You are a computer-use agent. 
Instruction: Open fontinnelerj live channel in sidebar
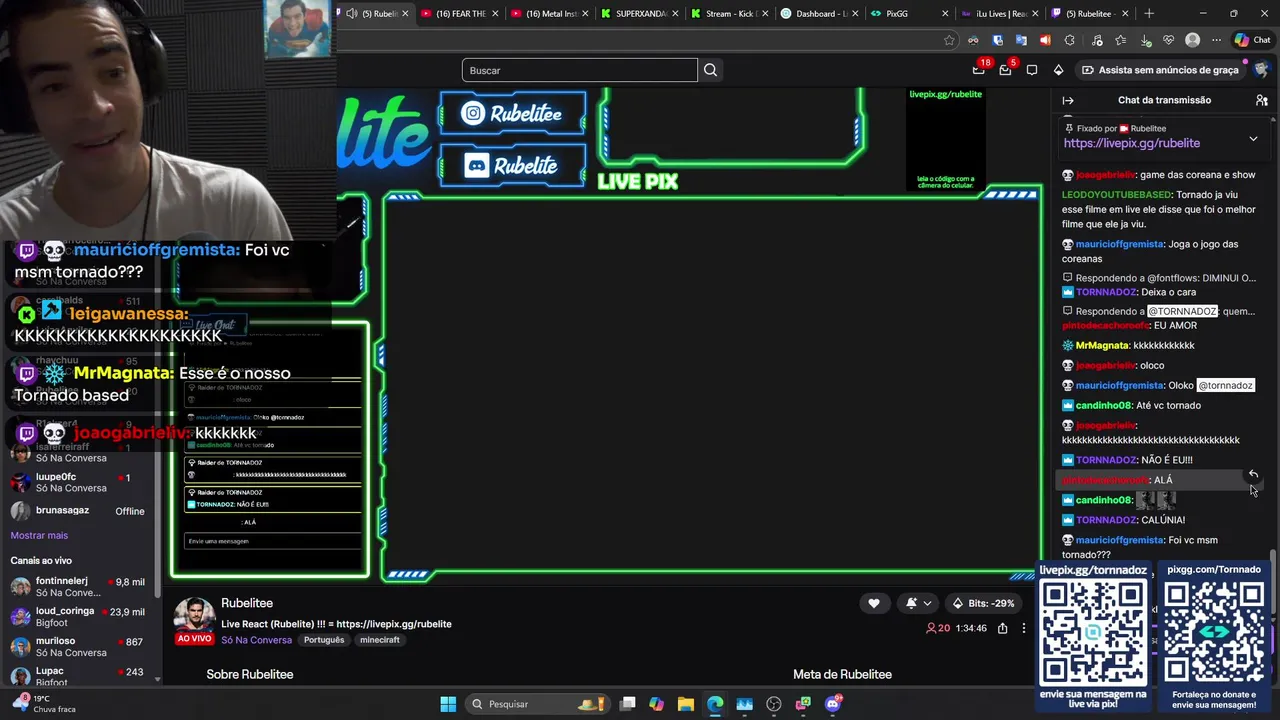coord(78,587)
